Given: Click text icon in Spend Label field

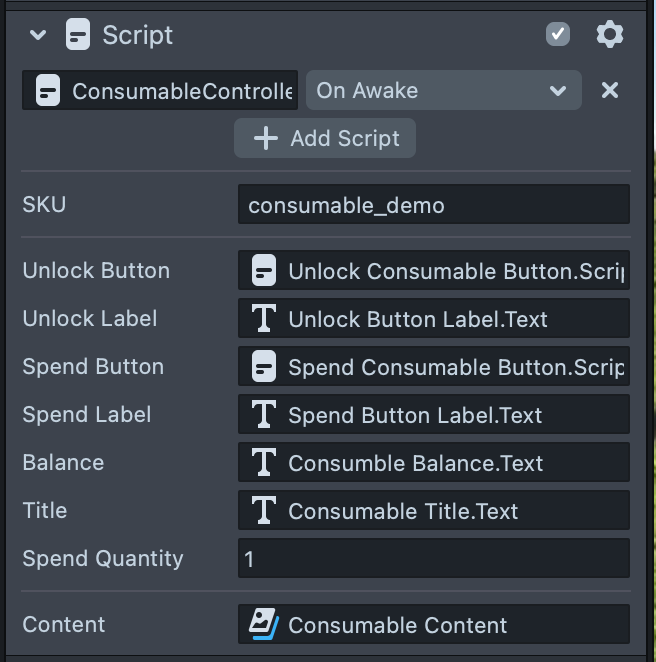Looking at the screenshot, I should tap(263, 414).
